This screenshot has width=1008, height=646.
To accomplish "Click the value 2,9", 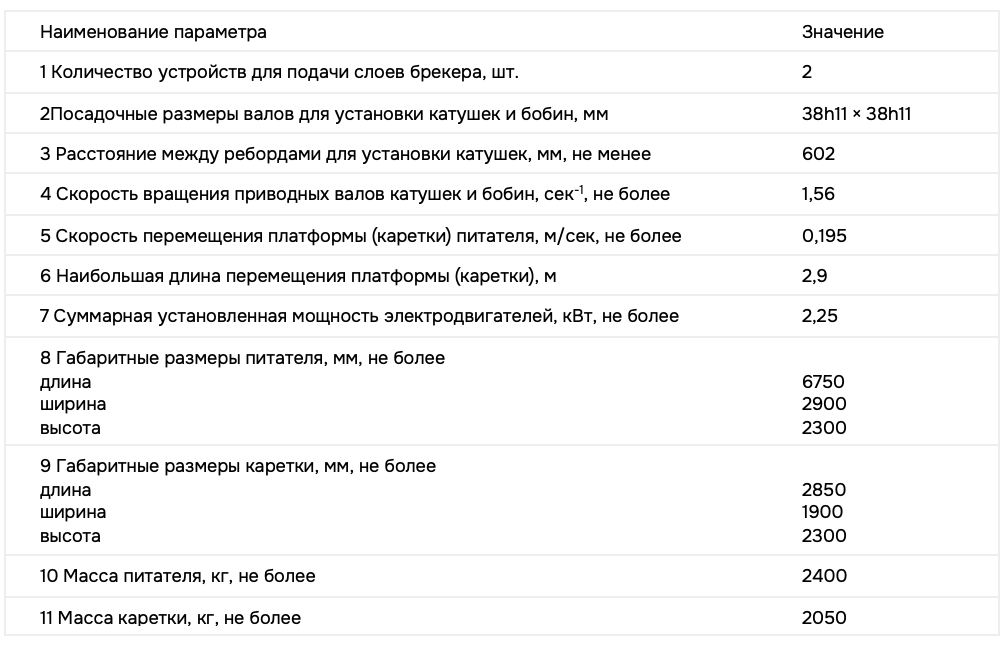I will point(814,276).
